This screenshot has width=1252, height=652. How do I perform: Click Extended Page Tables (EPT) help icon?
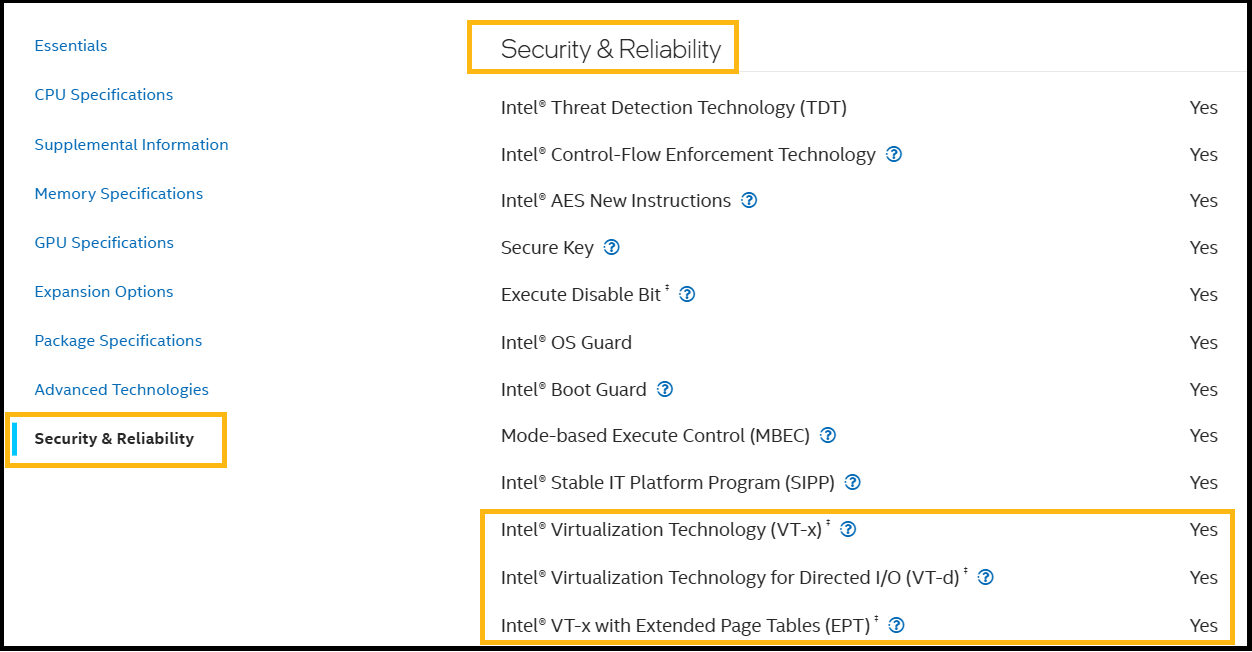(x=896, y=625)
